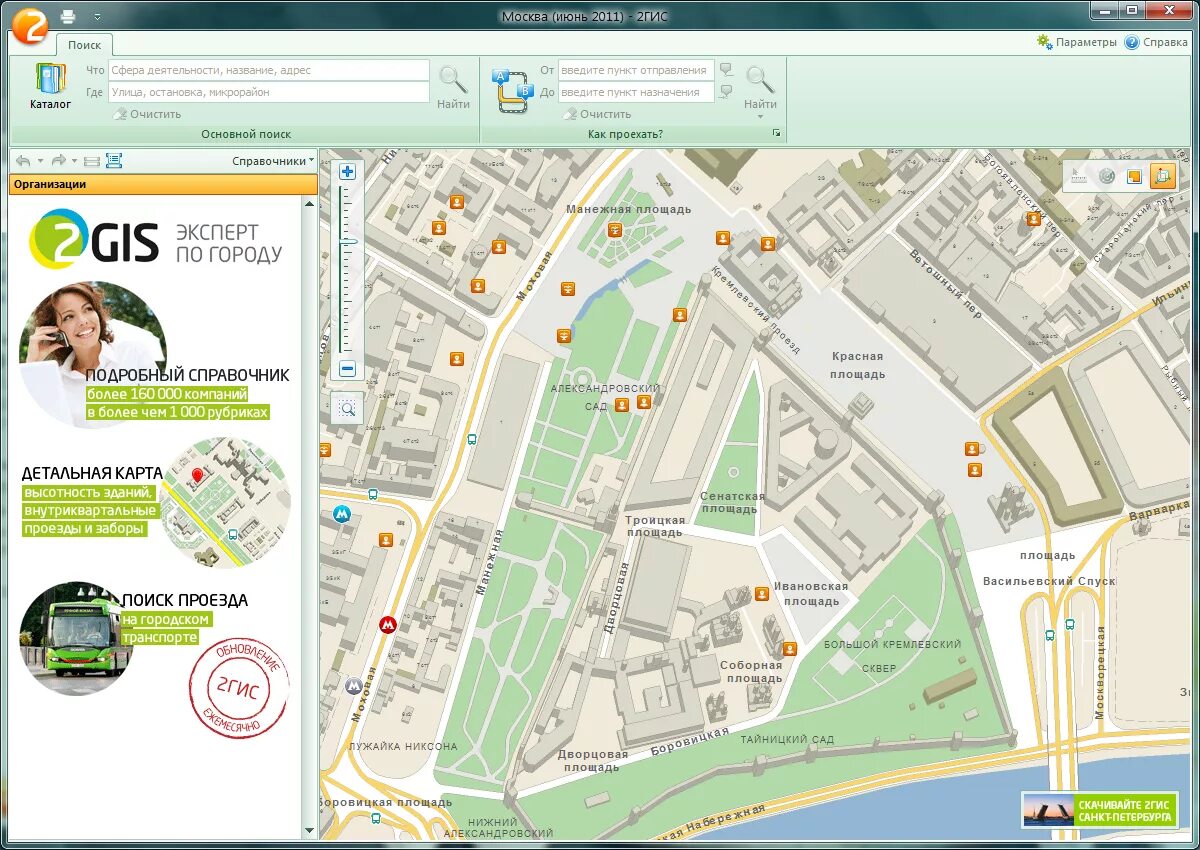Focus the Что search field
The height and width of the screenshot is (850, 1200).
click(269, 70)
